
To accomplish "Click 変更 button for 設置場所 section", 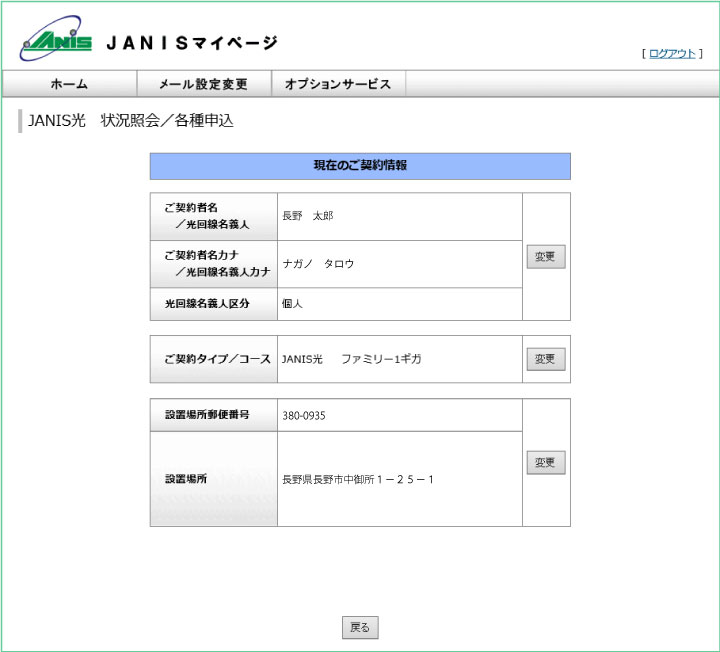I will click(x=546, y=462).
